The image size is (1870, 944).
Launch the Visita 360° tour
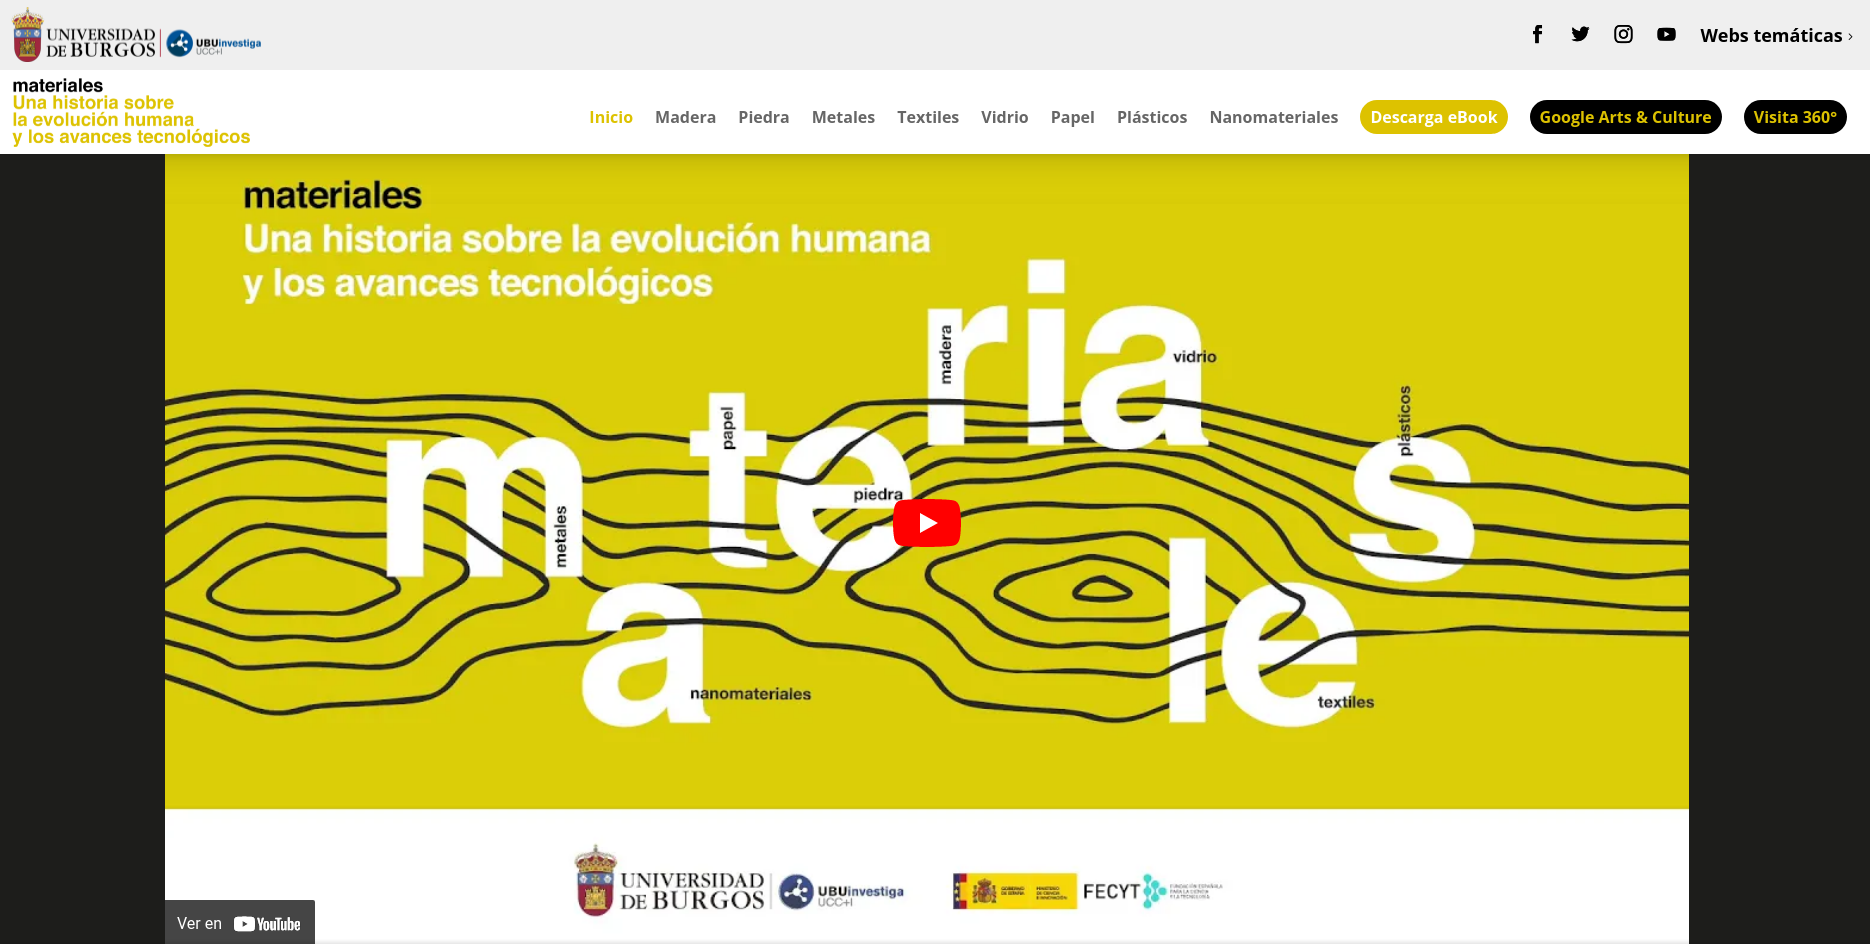pyautogui.click(x=1794, y=117)
